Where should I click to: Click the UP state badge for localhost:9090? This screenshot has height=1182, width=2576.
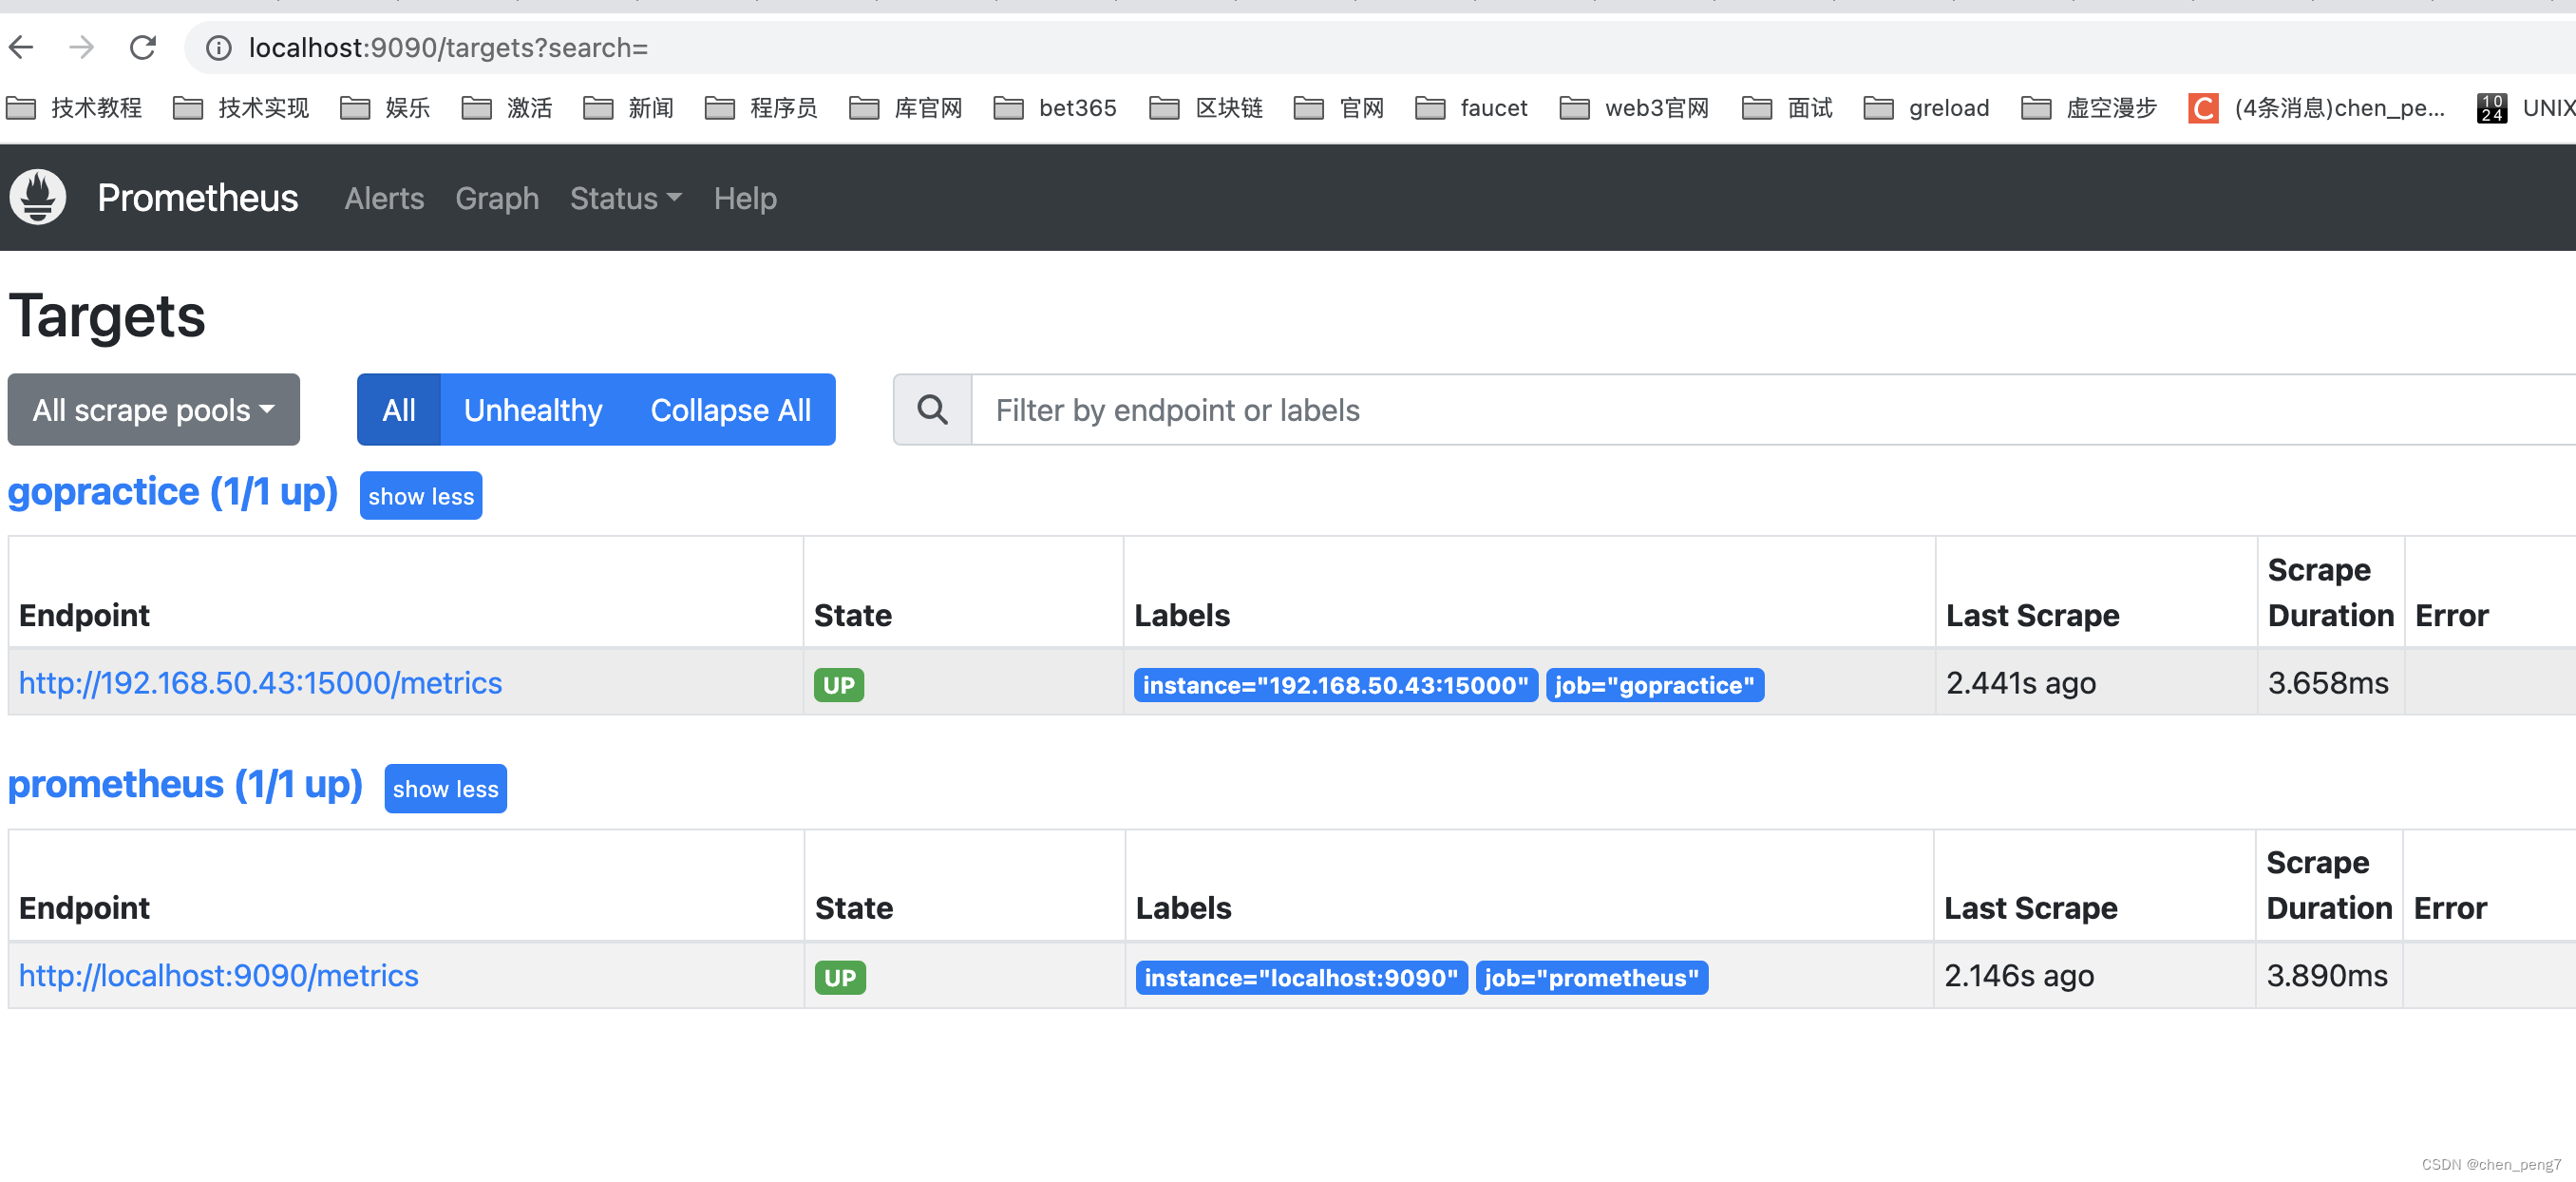click(x=839, y=977)
